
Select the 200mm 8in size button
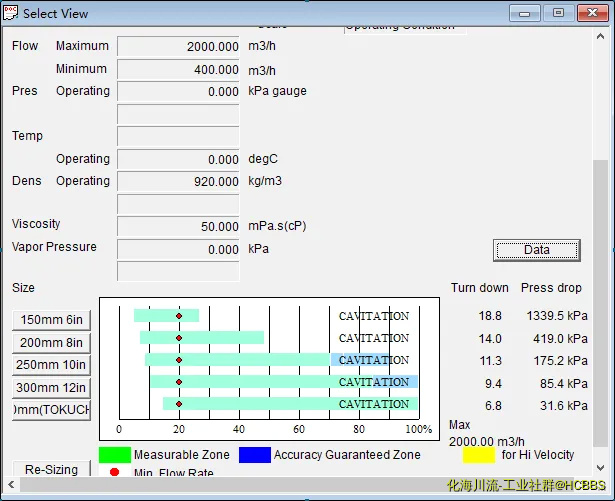pyautogui.click(x=51, y=343)
